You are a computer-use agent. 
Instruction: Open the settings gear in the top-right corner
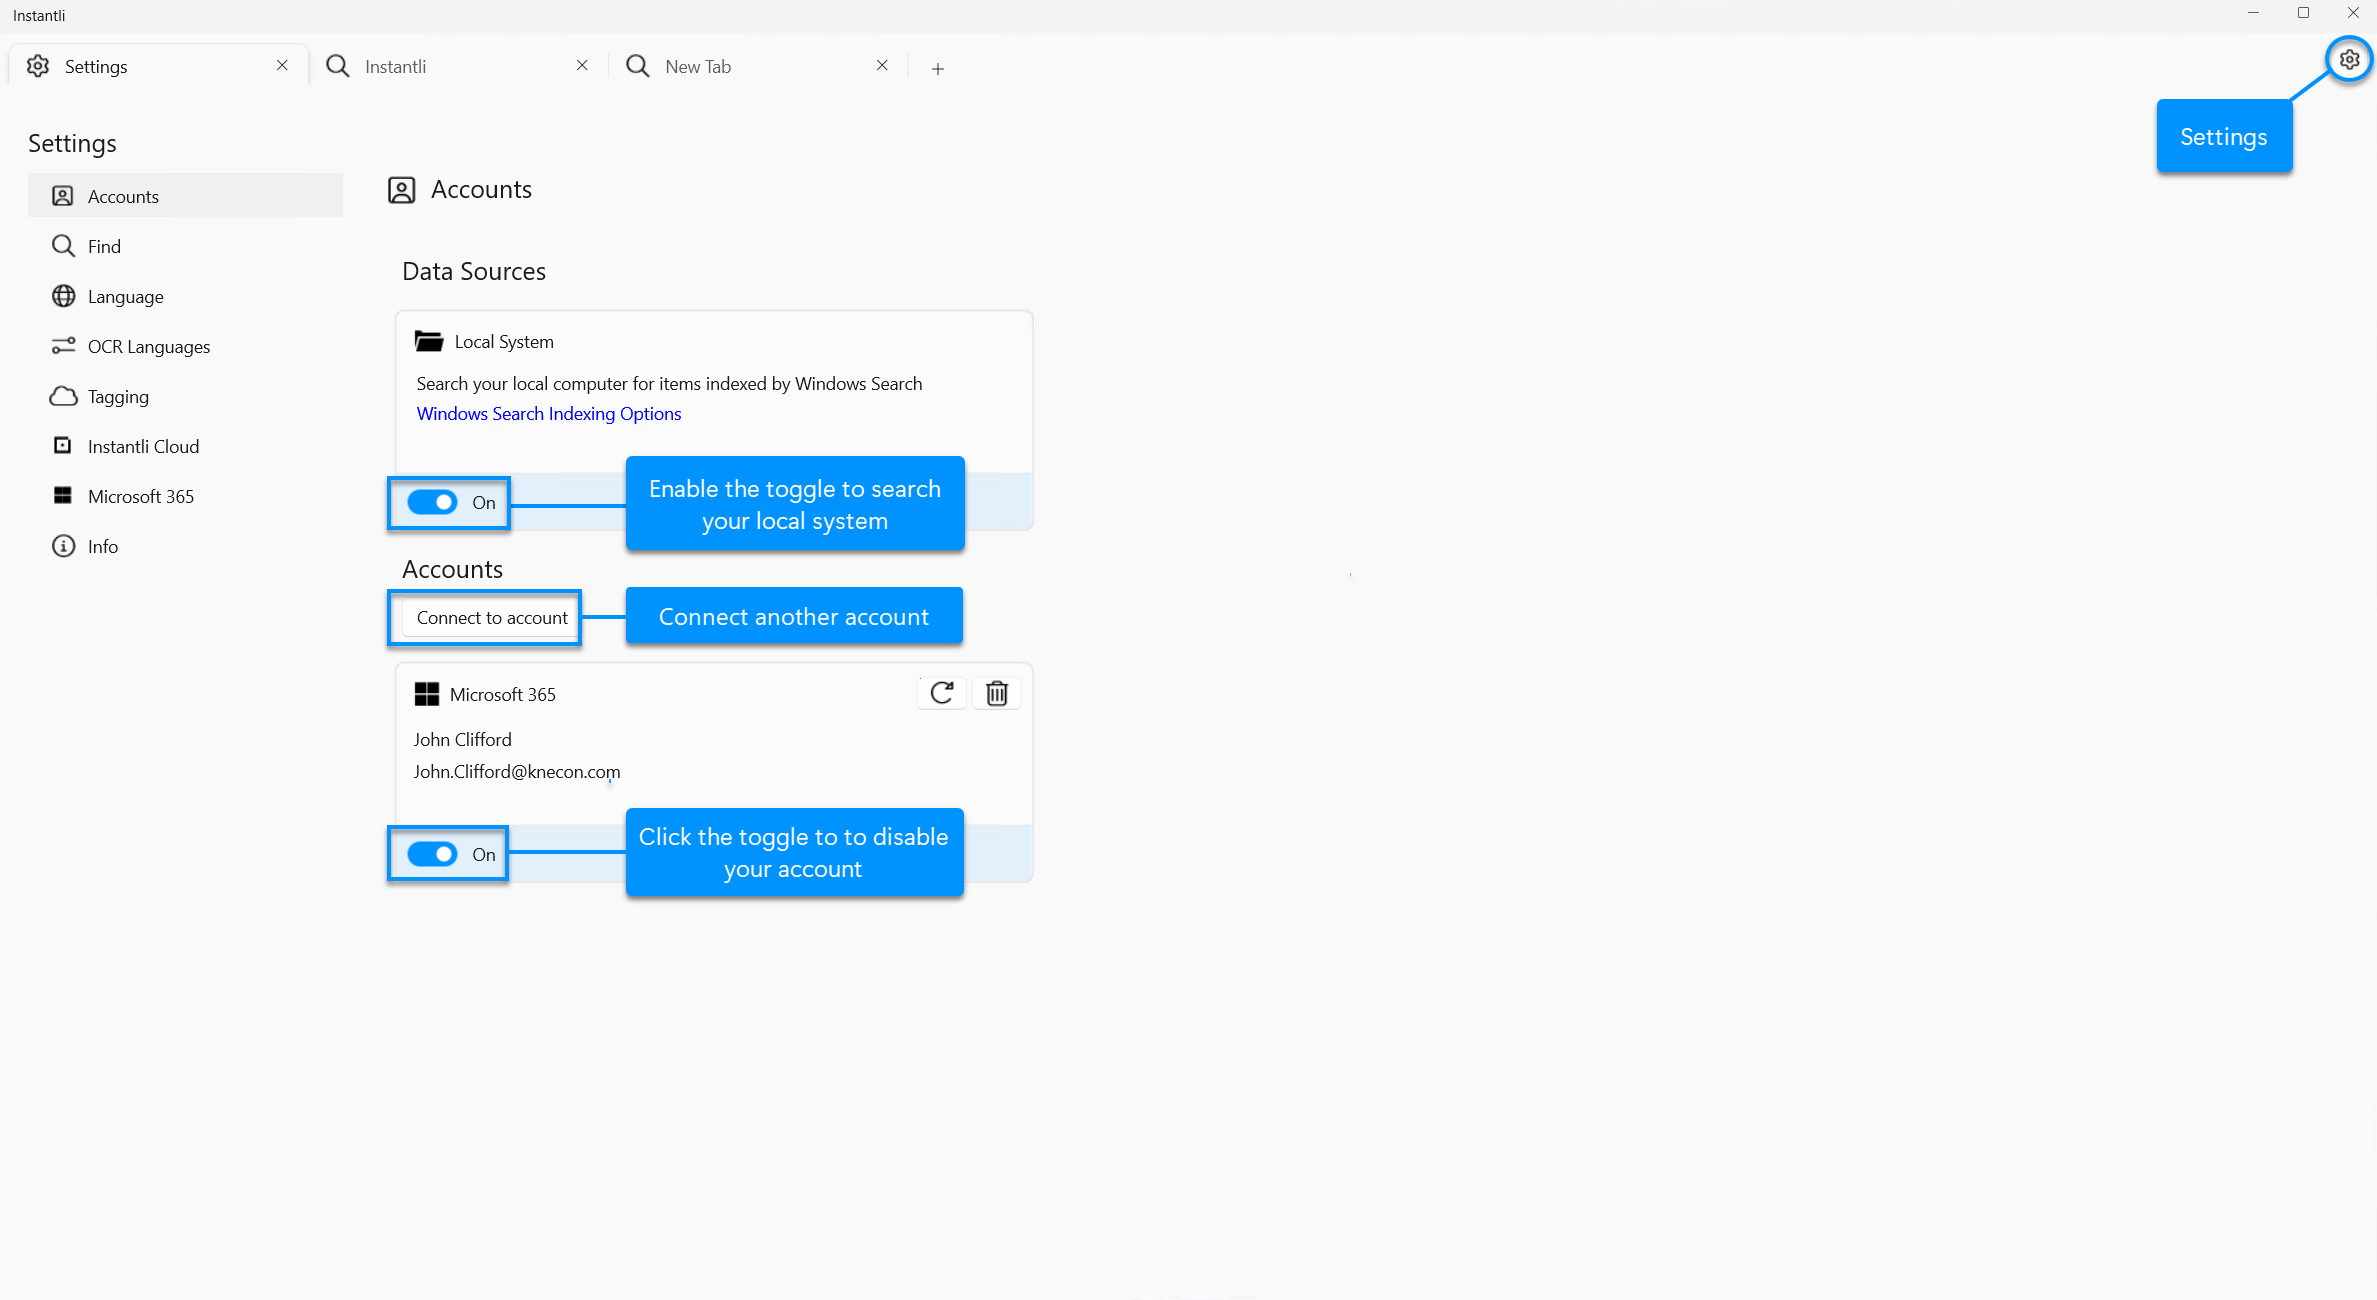pyautogui.click(x=2349, y=60)
